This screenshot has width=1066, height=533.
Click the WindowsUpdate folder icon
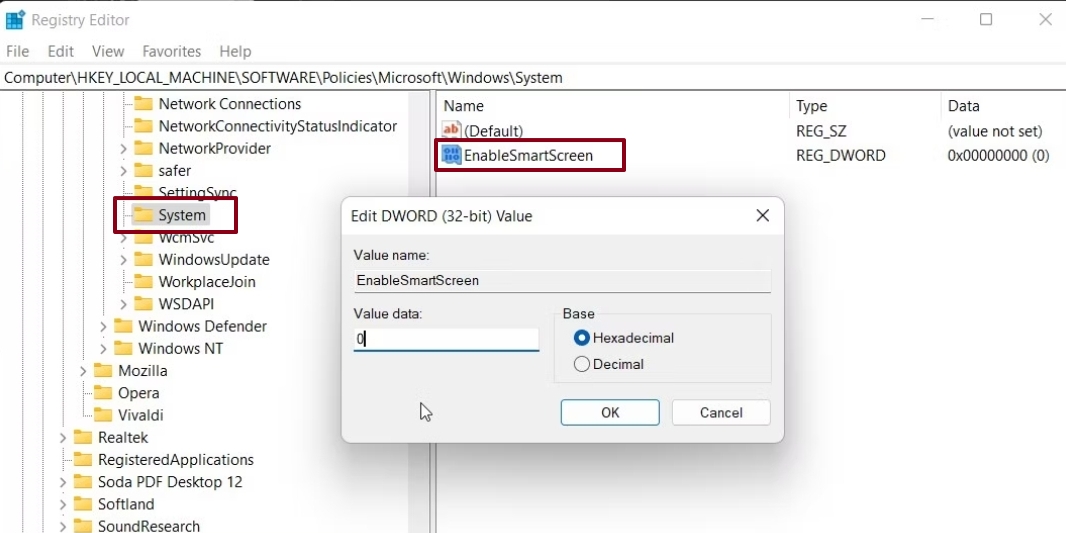click(x=143, y=260)
